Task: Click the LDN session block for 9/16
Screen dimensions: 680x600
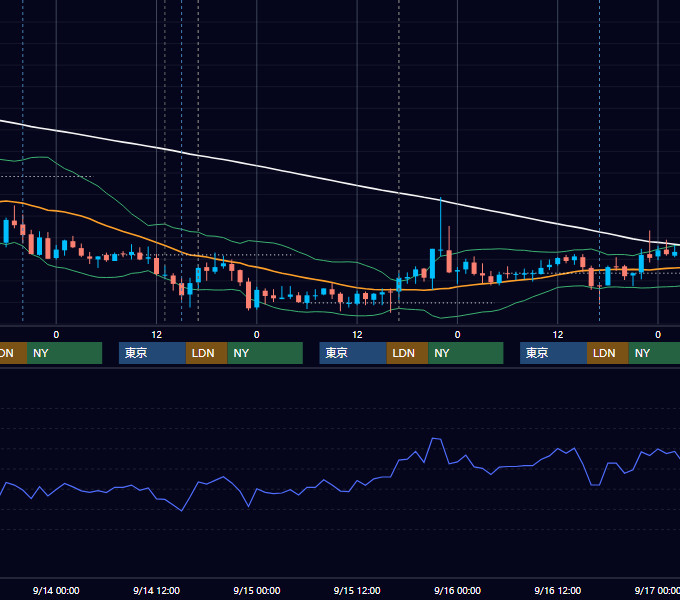Action: [x=608, y=353]
